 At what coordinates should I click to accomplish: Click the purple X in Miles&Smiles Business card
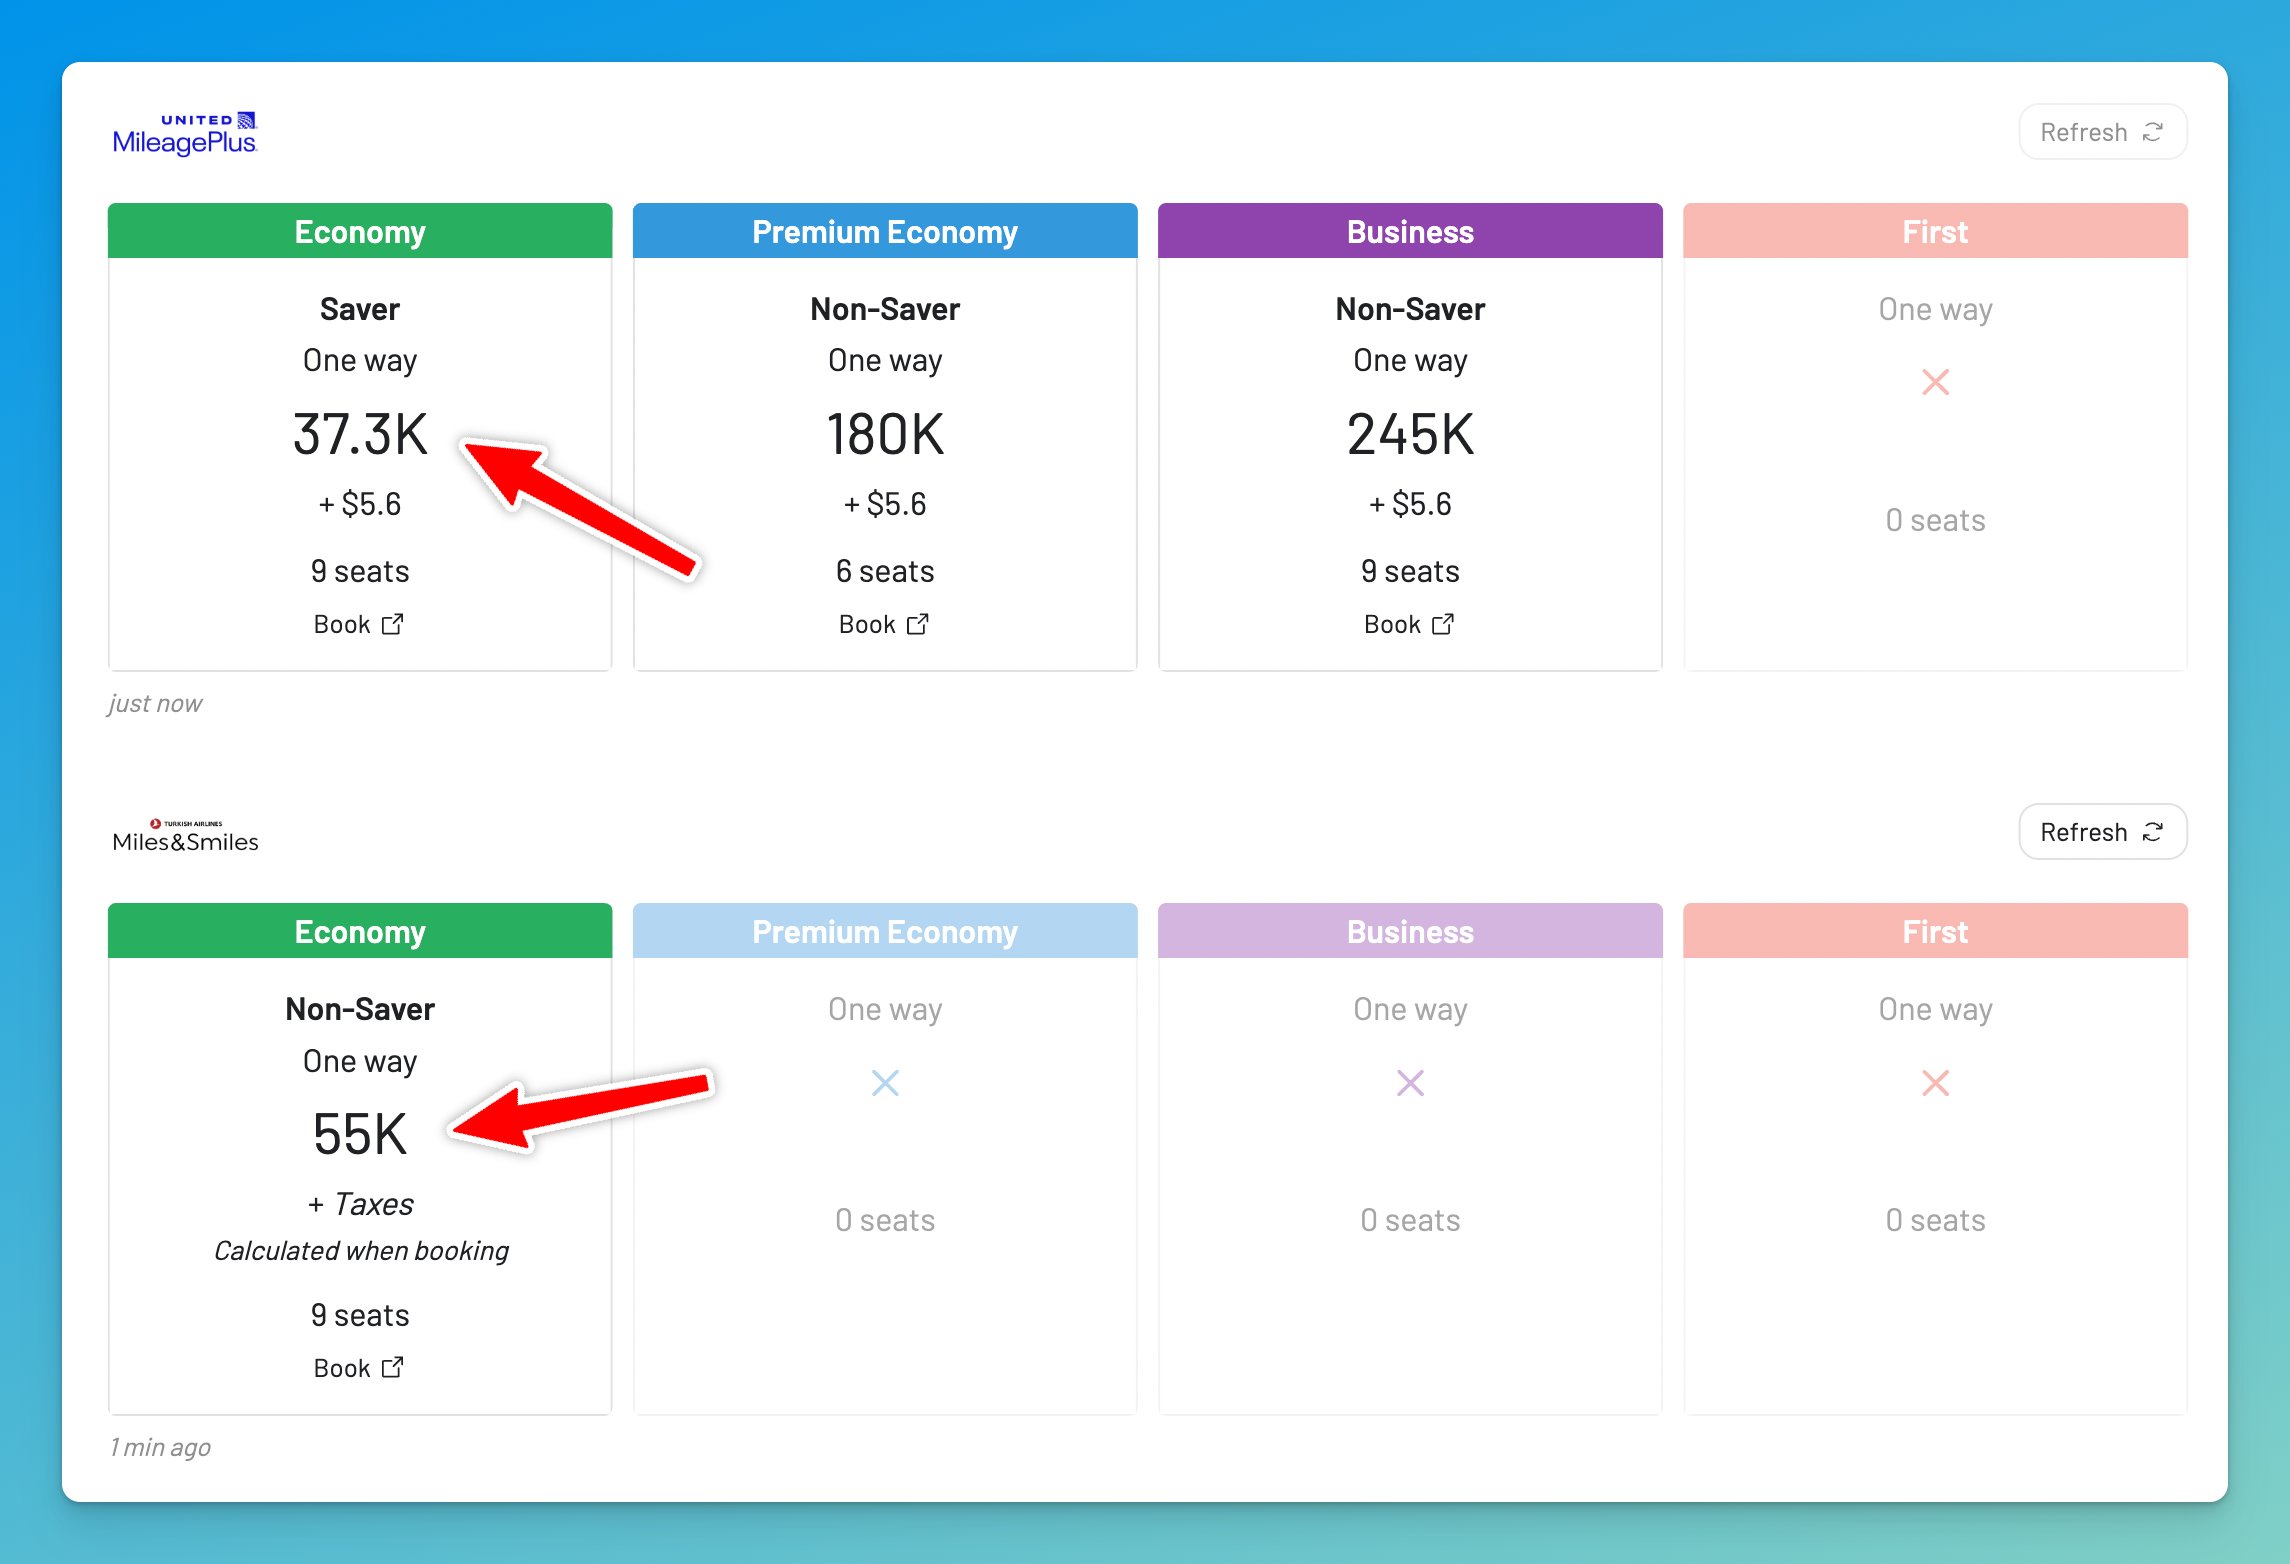[x=1410, y=1083]
